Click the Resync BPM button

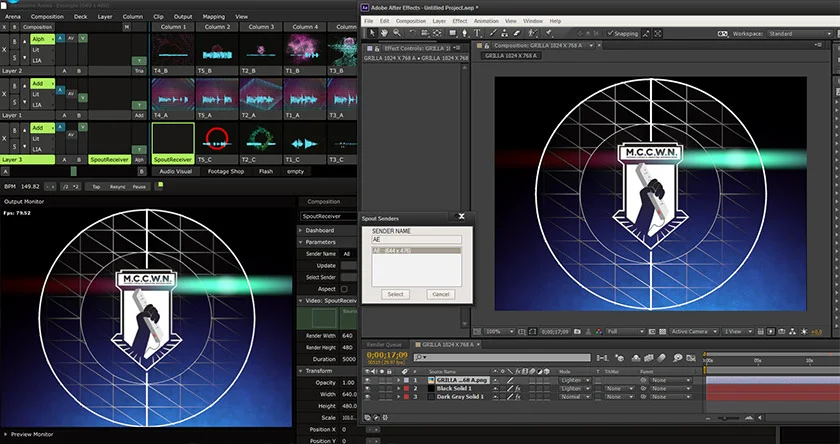pos(117,186)
